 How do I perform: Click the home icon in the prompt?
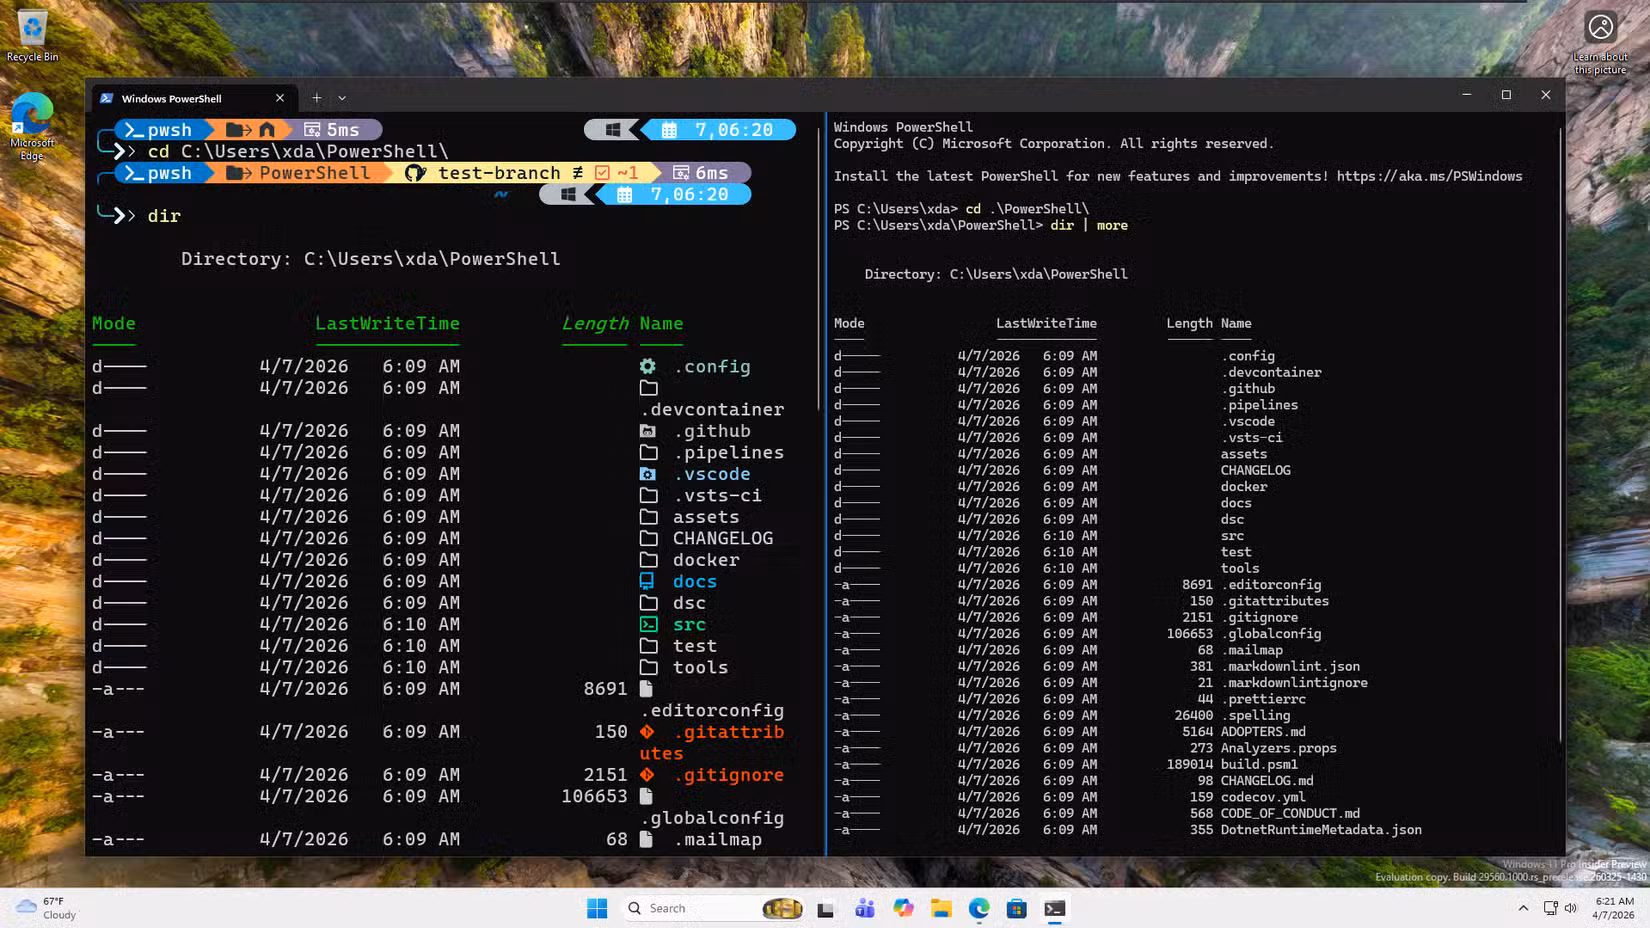tap(267, 130)
